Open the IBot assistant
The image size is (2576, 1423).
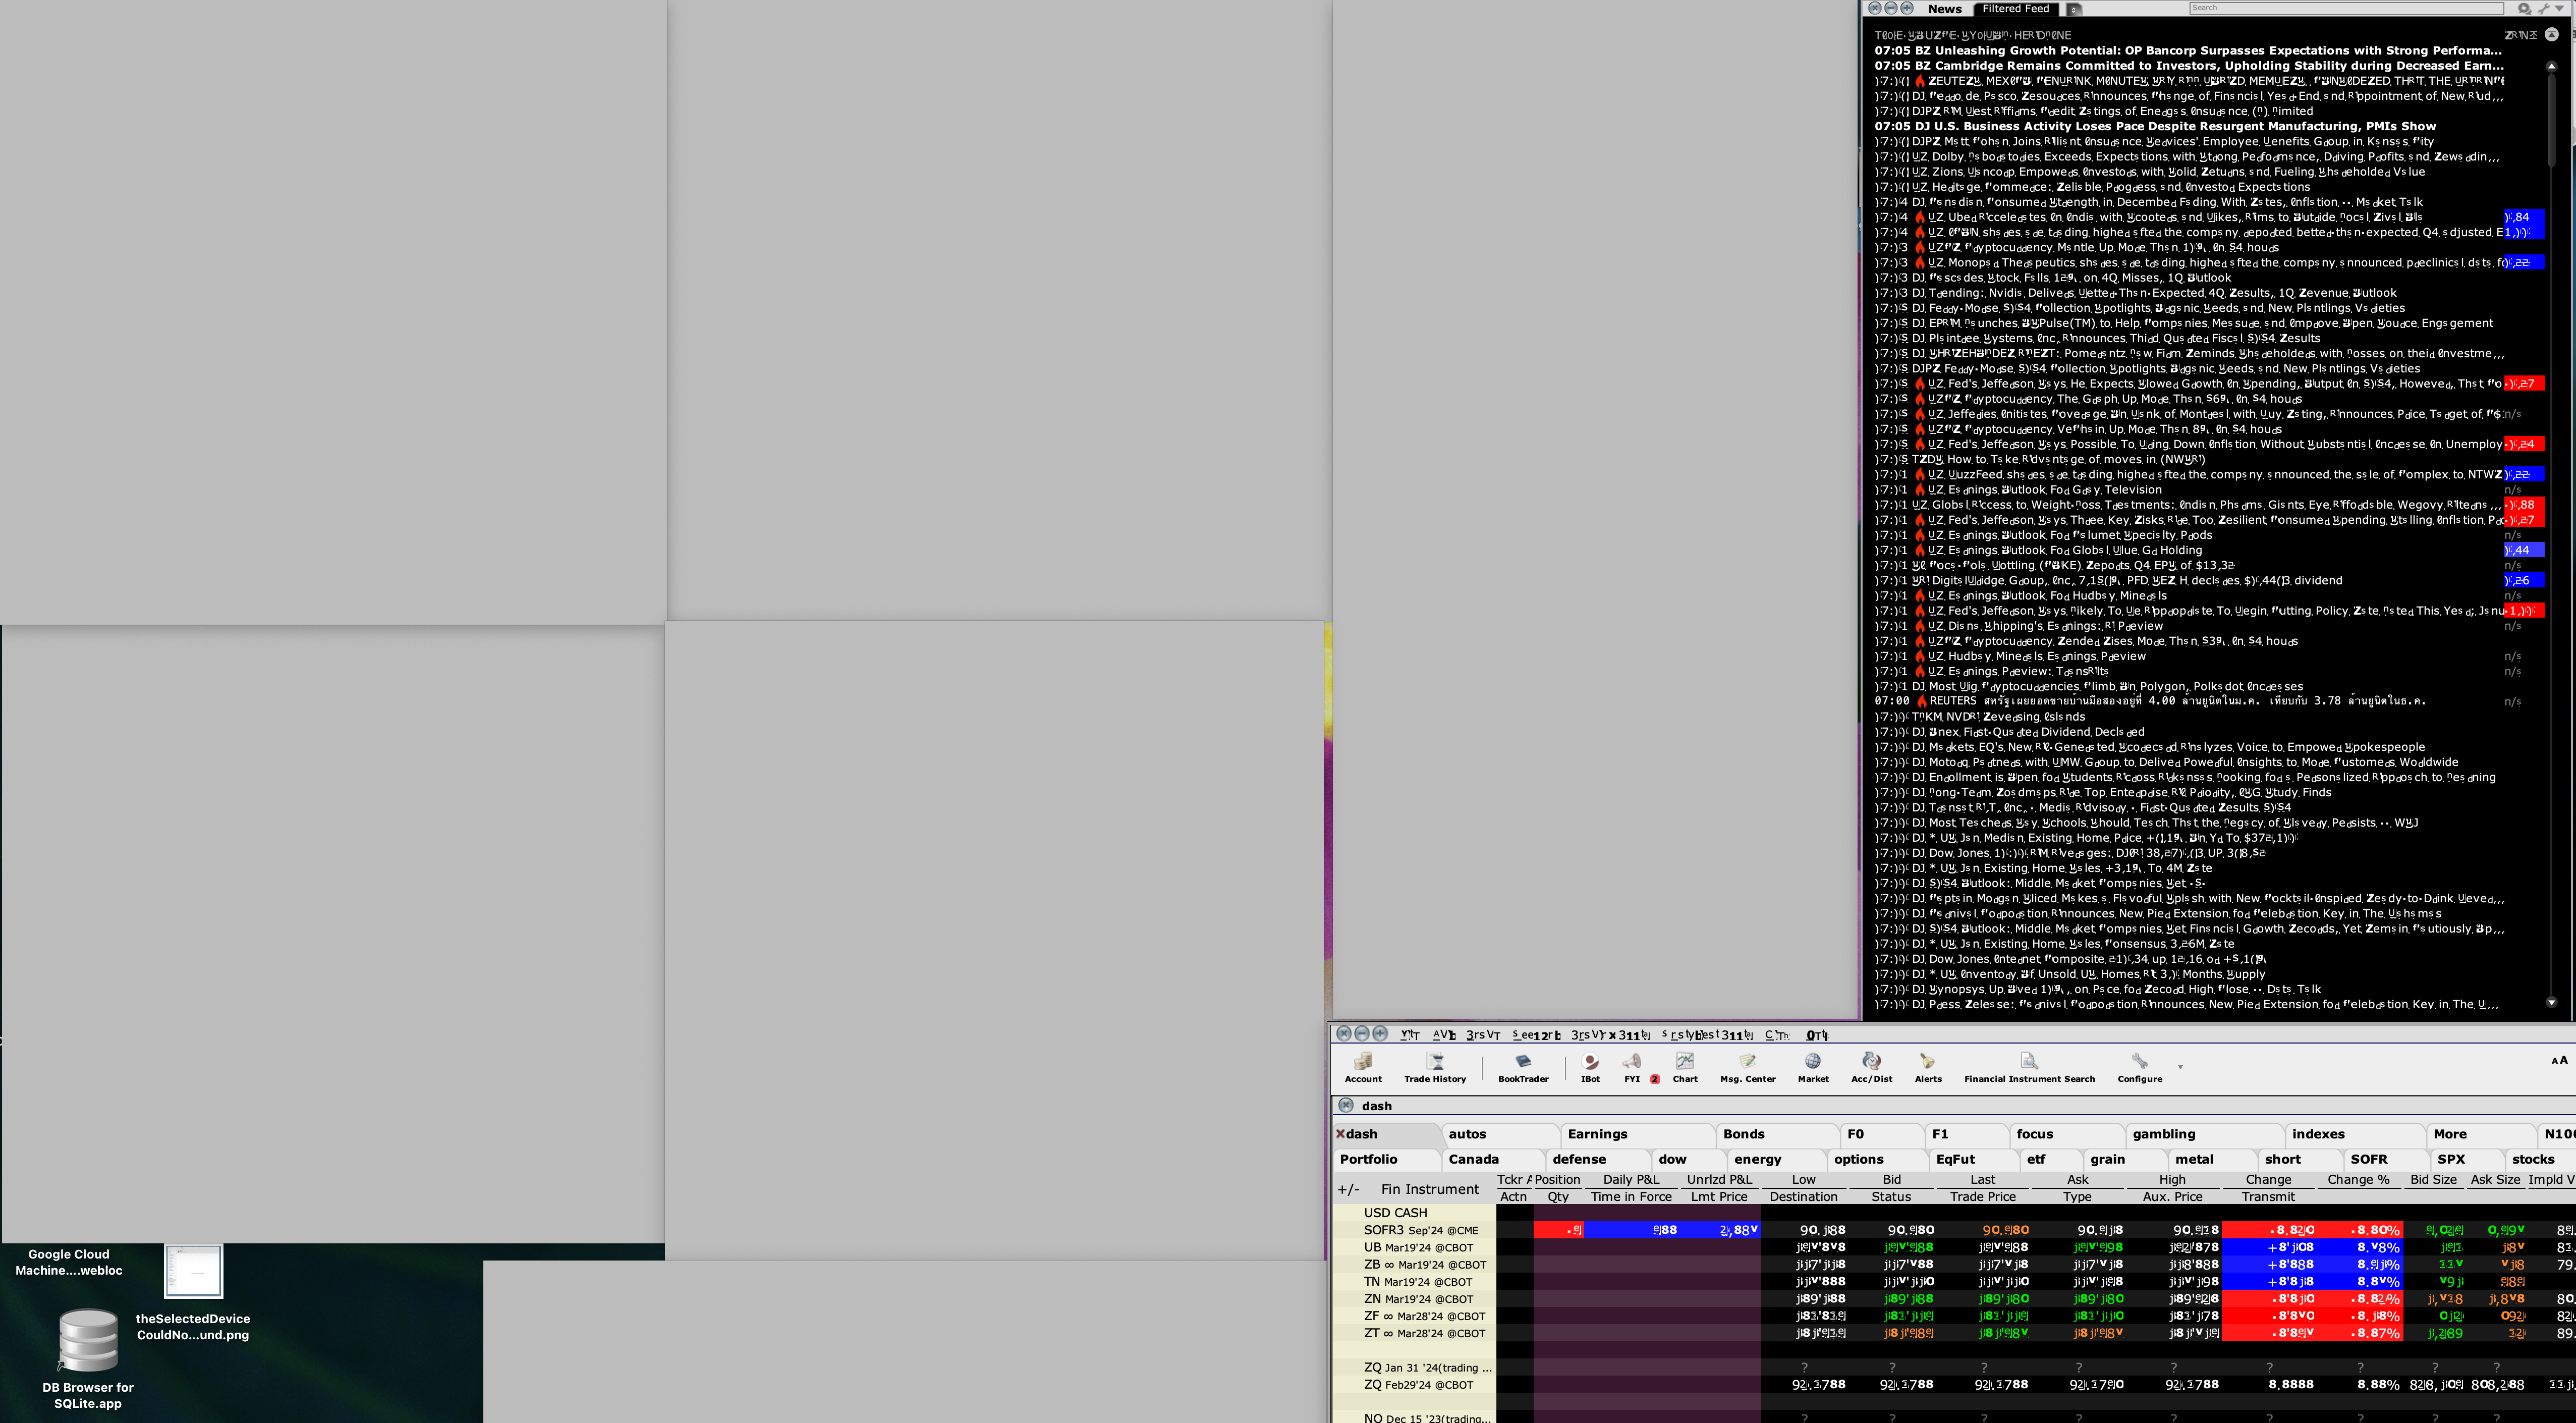tap(1590, 1066)
